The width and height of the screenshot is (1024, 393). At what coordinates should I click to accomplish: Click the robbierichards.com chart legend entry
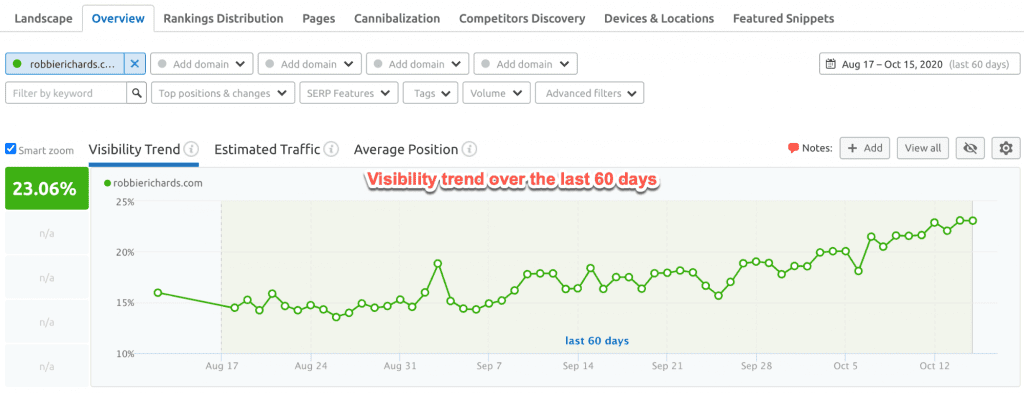pyautogui.click(x=153, y=183)
